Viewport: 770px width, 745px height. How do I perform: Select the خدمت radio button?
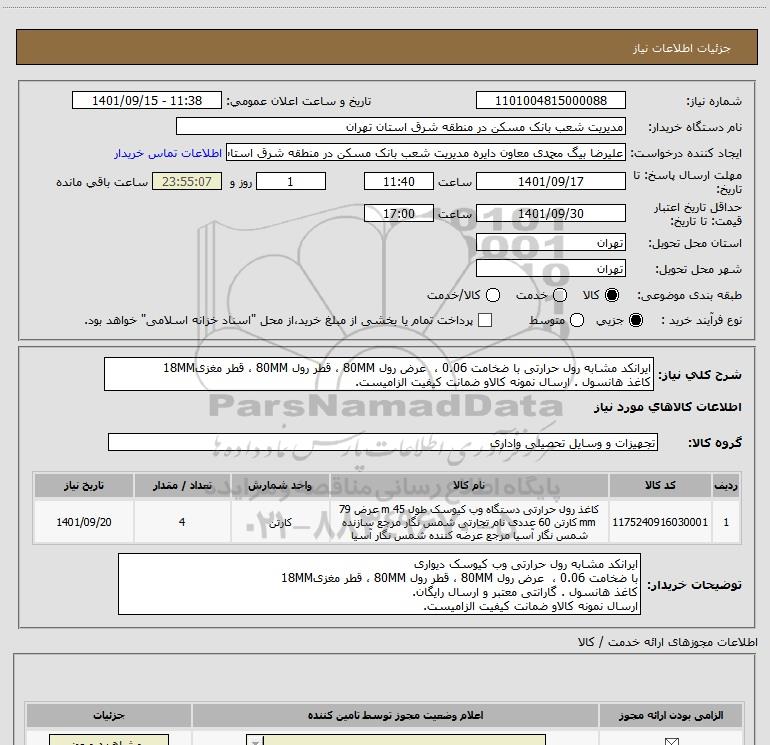click(560, 295)
